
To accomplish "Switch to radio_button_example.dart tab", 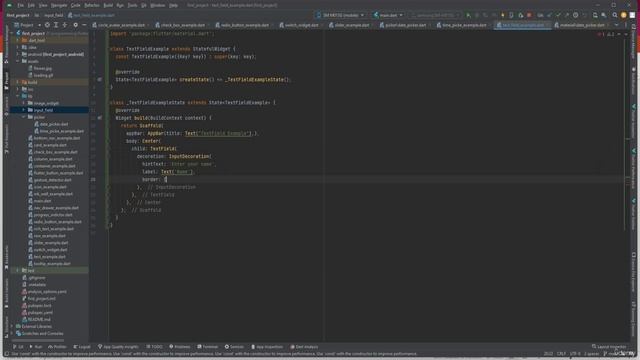I will click(x=244, y=25).
